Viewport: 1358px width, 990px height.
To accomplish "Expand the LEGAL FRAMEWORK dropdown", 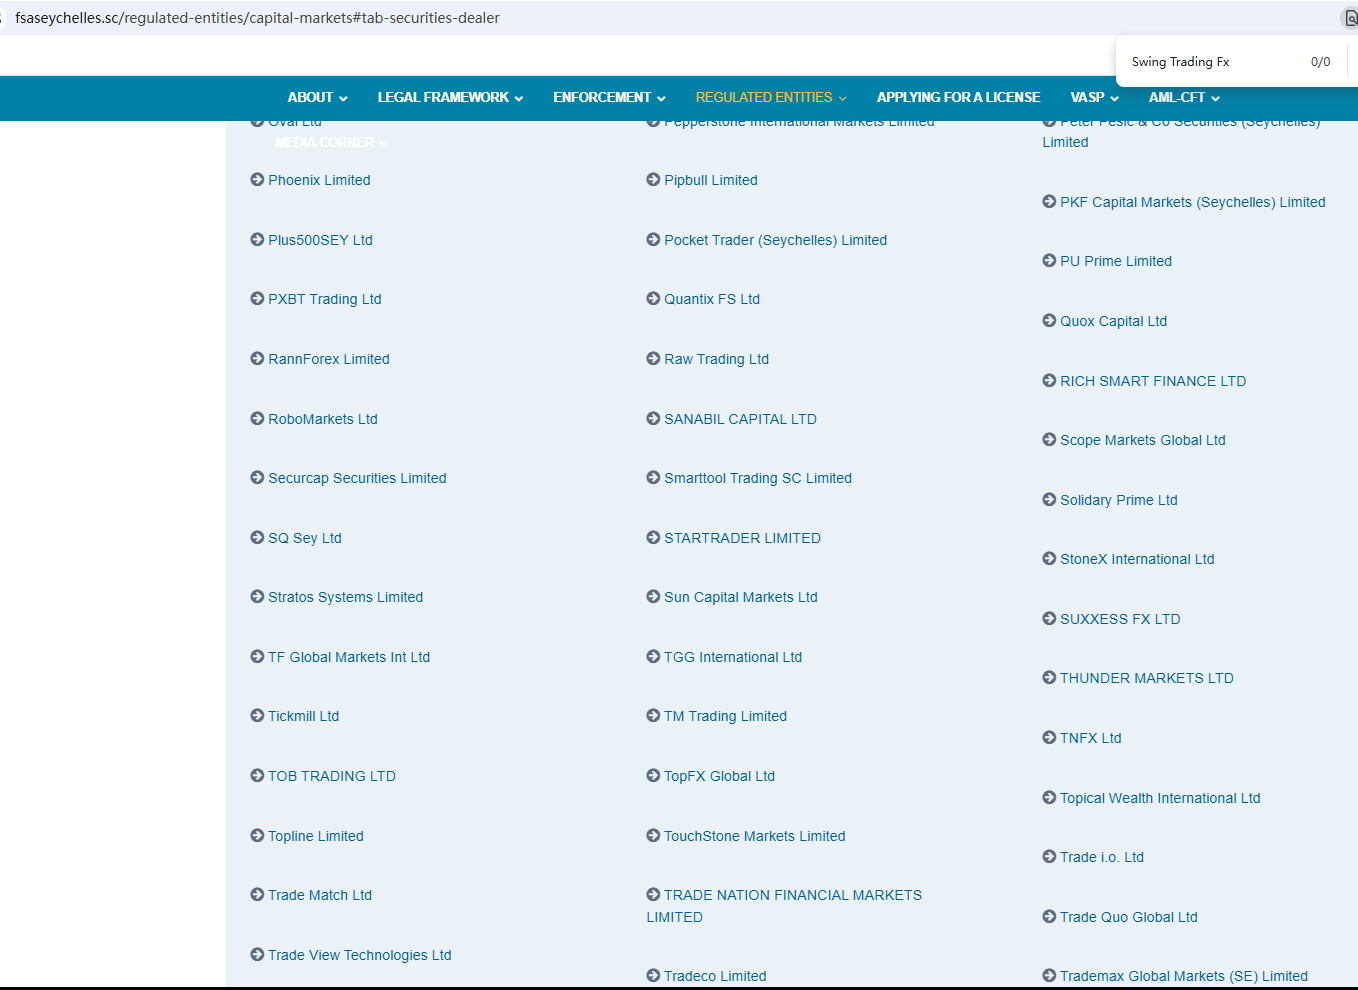I will click(x=450, y=98).
